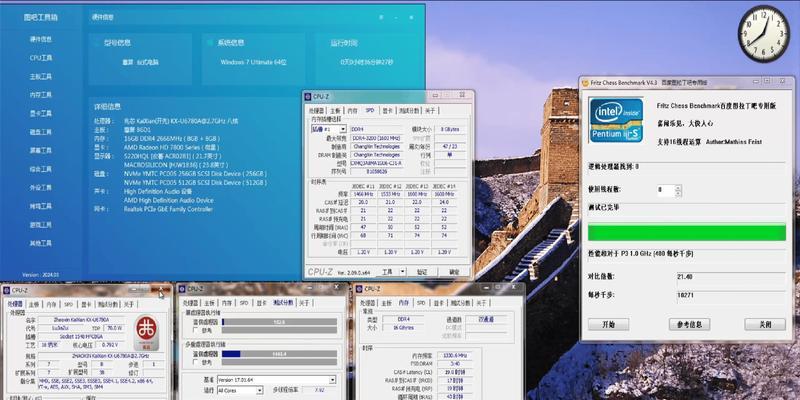800x400 pixels.
Task: Click the 工具 button in CPU-Z SPD window
Action: click(388, 272)
